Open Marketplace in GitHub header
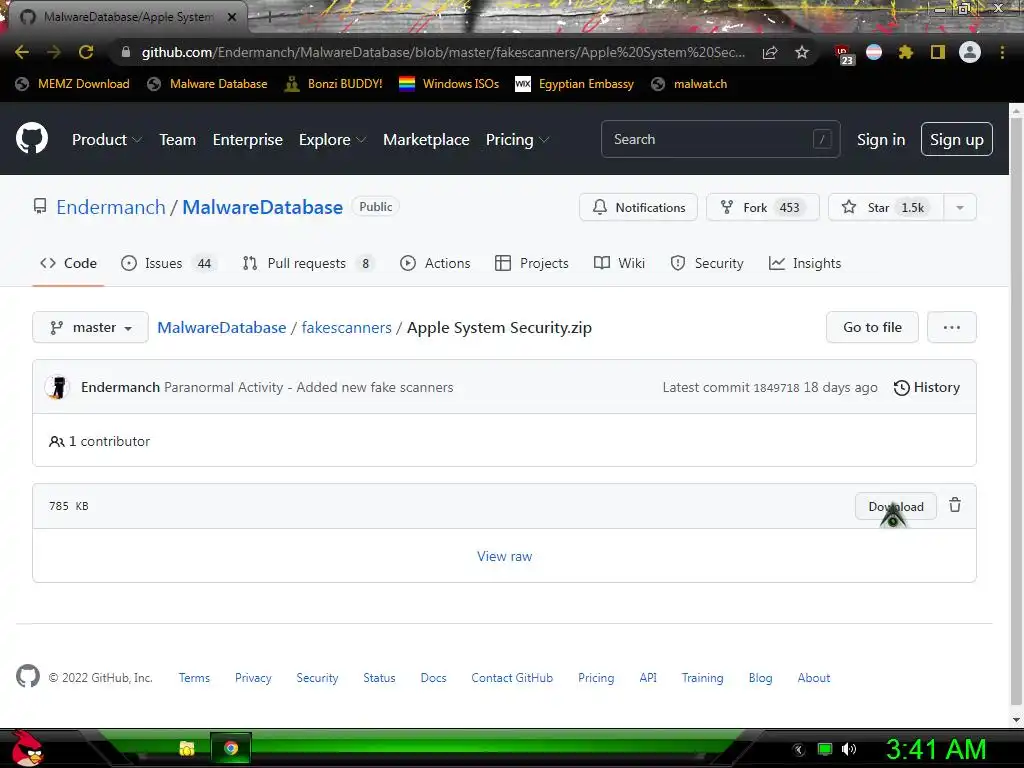 coord(426,140)
